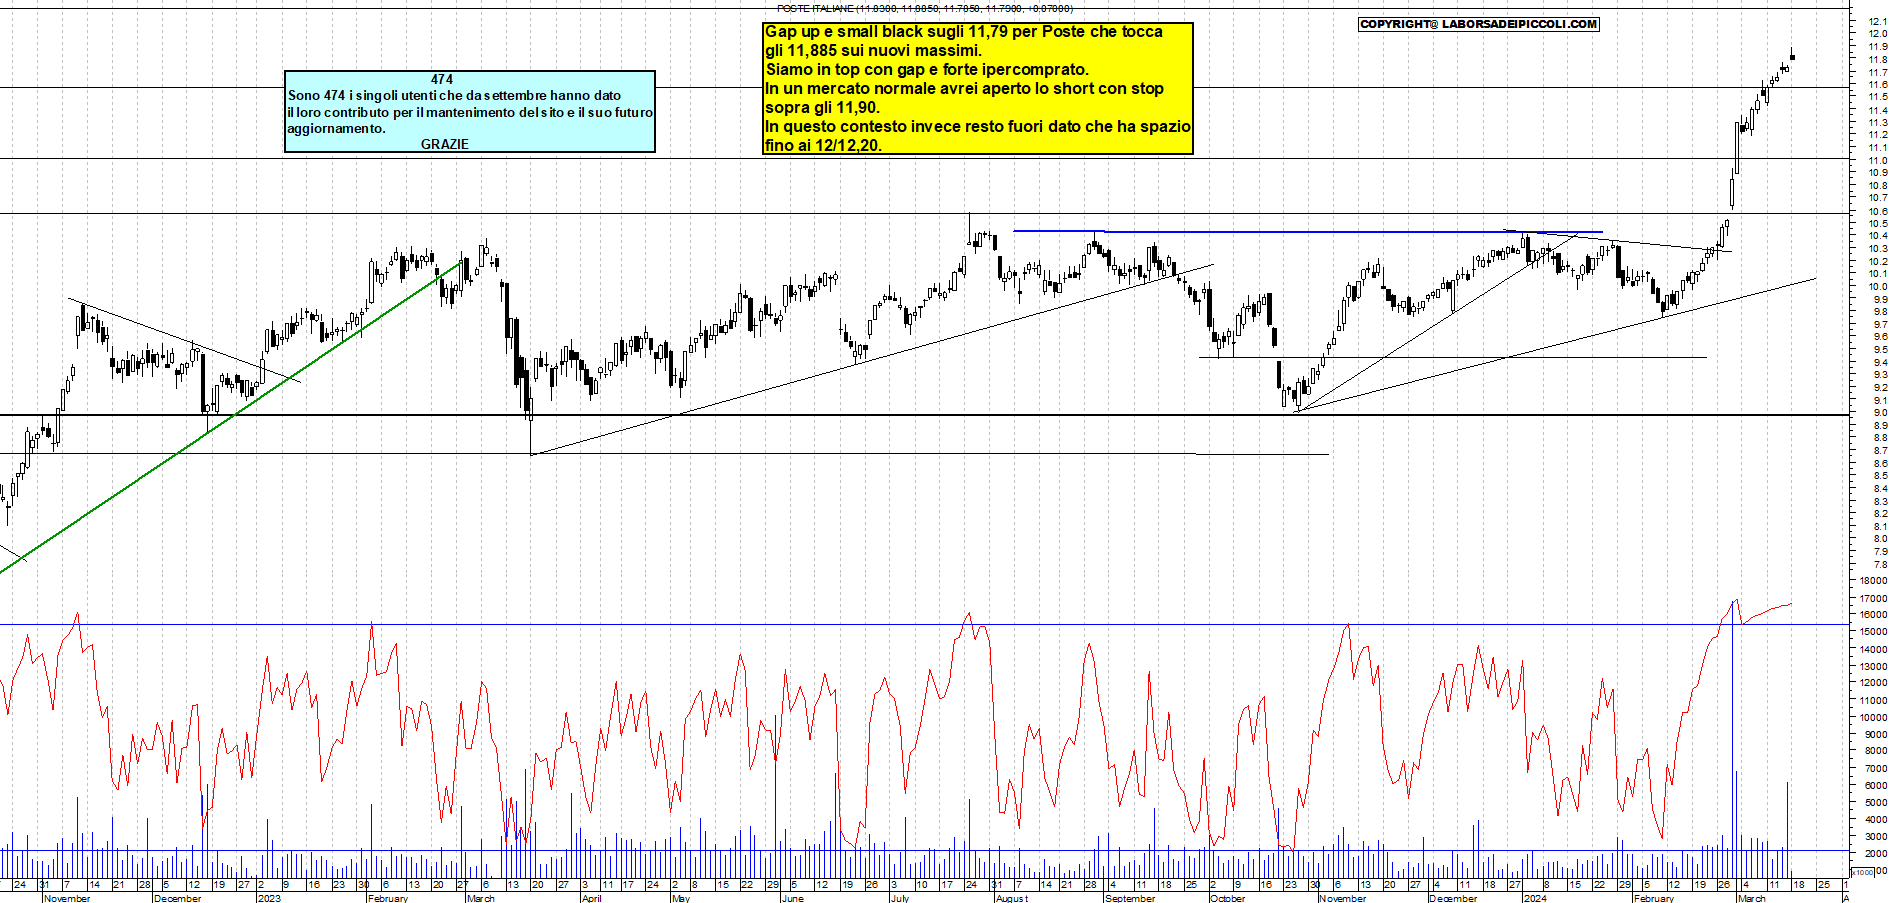Screen dimensions: 1890x903
Task: Click the 7.8 price axis label
Action: tap(1879, 564)
